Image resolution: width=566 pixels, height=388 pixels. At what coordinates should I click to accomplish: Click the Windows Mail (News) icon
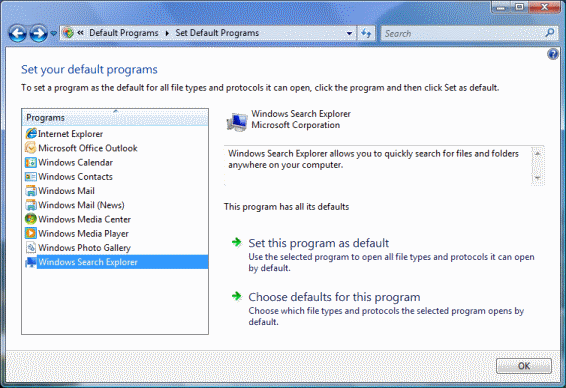tap(31, 205)
